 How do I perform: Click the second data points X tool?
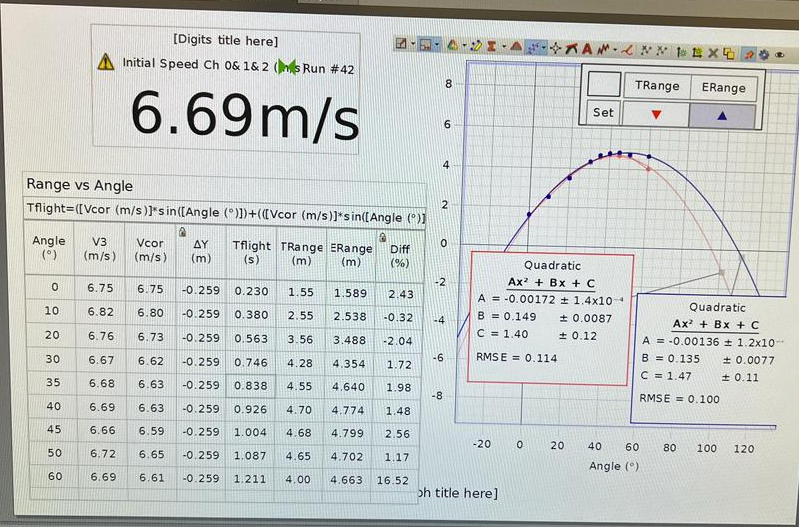coord(661,51)
